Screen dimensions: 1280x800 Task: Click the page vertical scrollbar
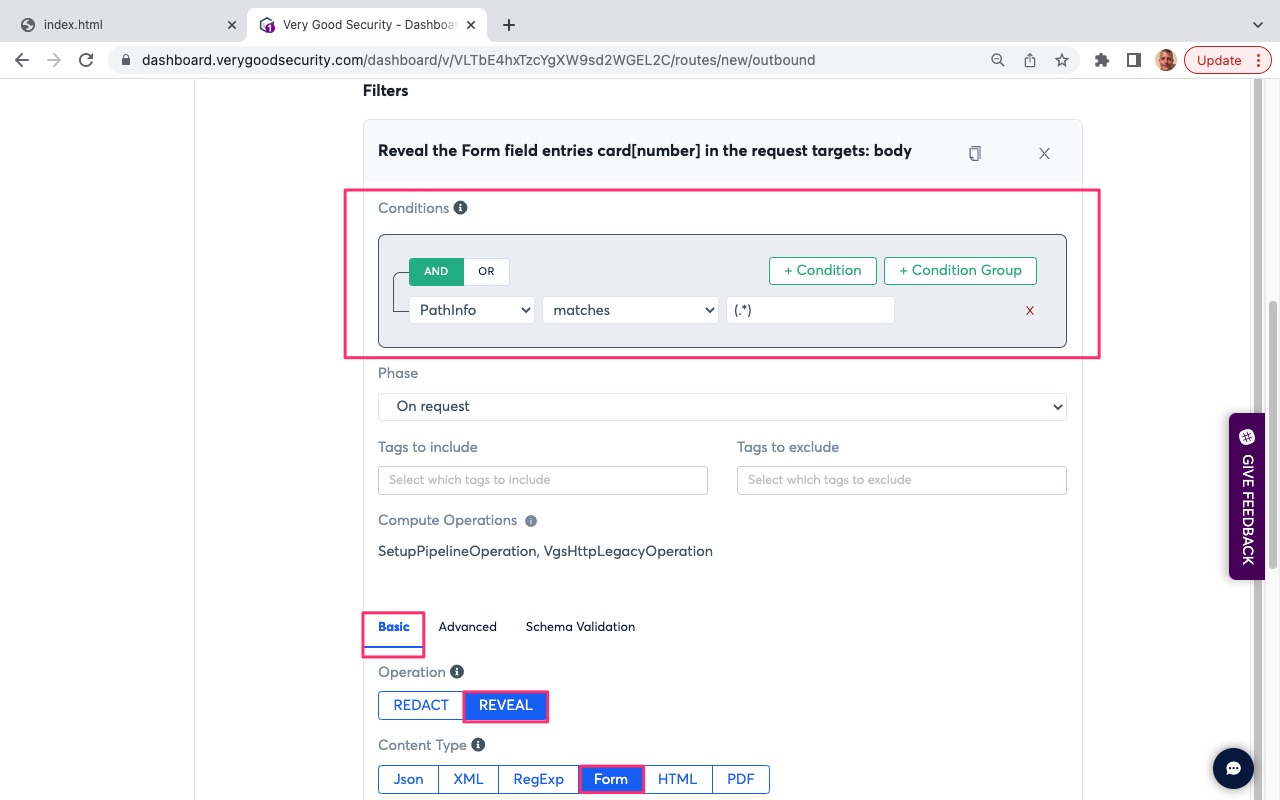coord(1273,436)
